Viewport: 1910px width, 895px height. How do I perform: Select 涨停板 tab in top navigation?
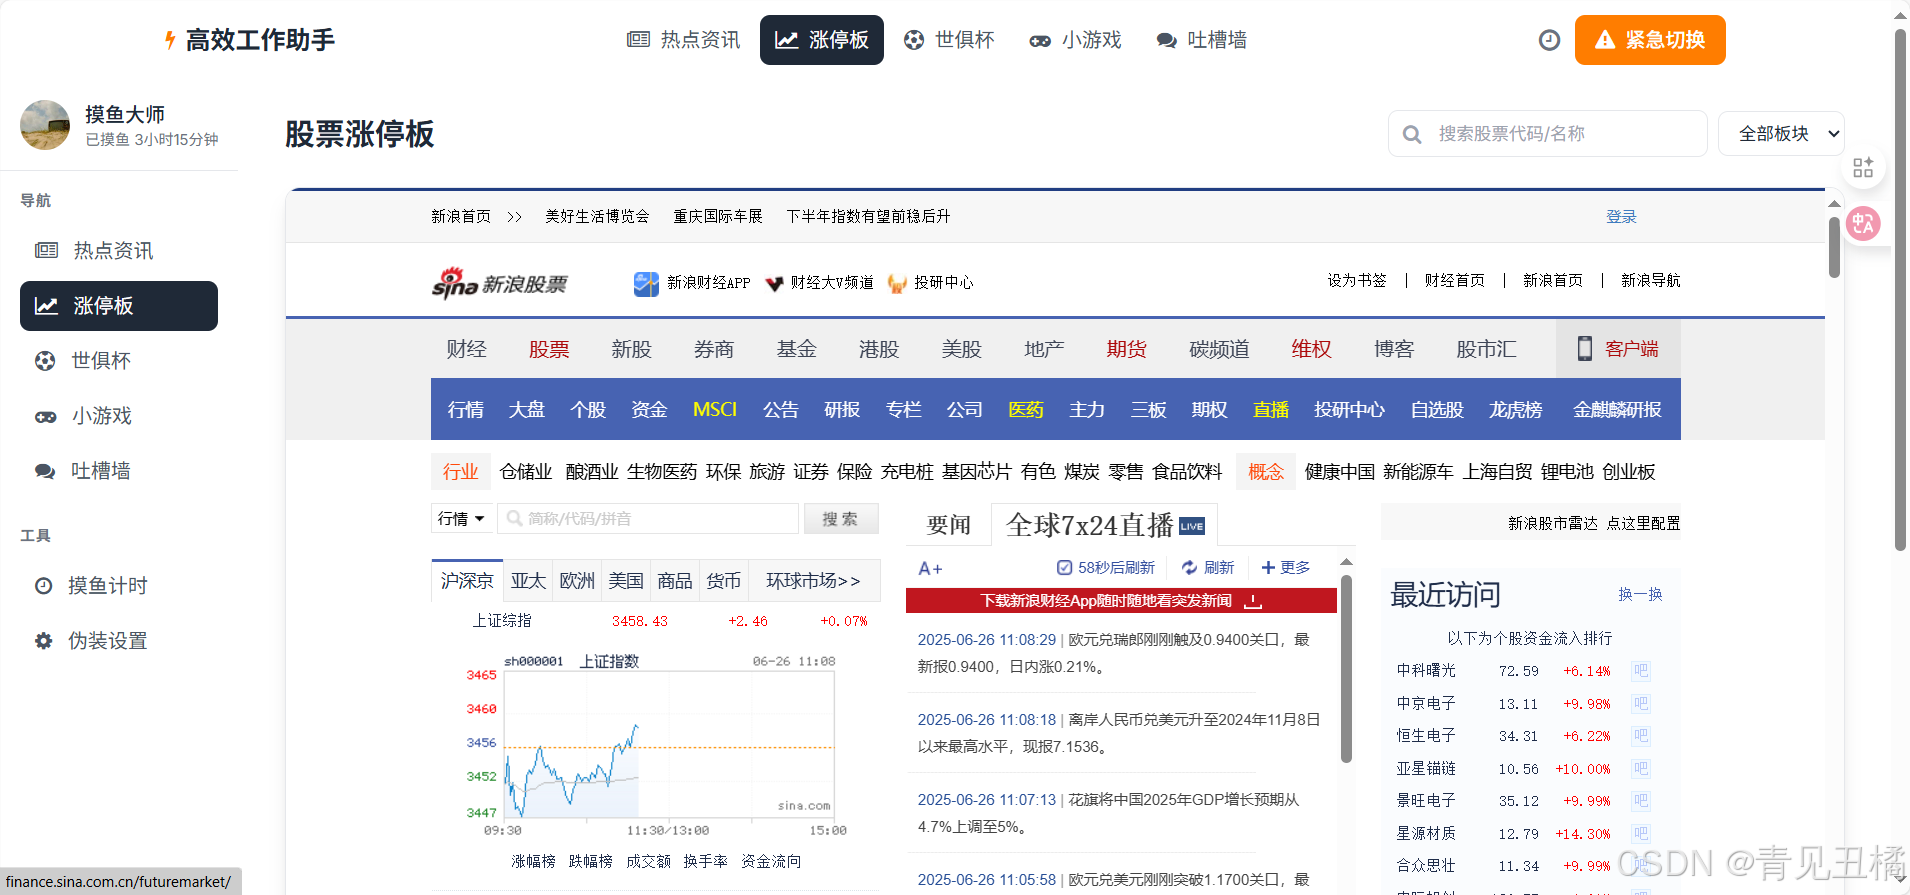(x=822, y=40)
